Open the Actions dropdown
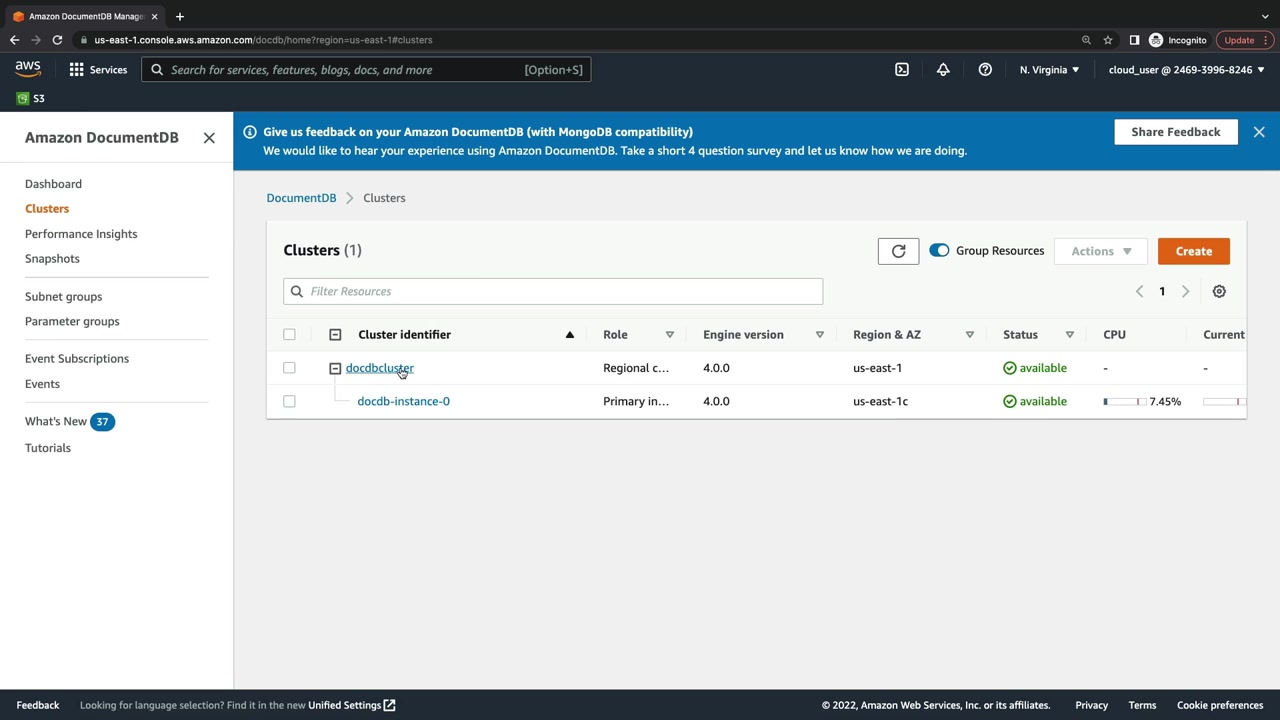The image size is (1280, 720). [1100, 251]
